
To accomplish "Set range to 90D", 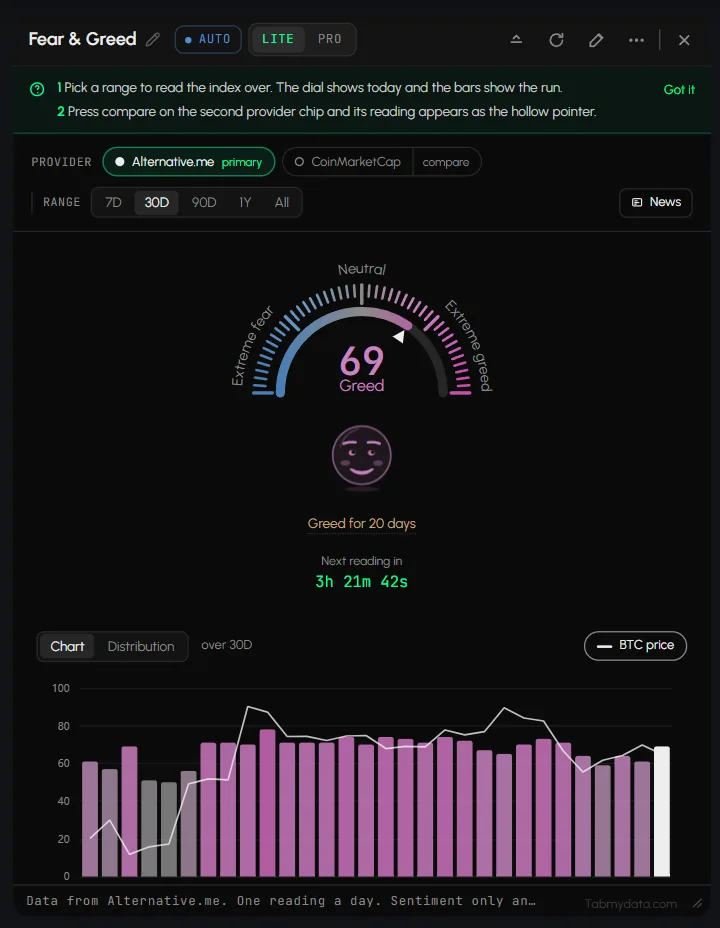I will 204,202.
